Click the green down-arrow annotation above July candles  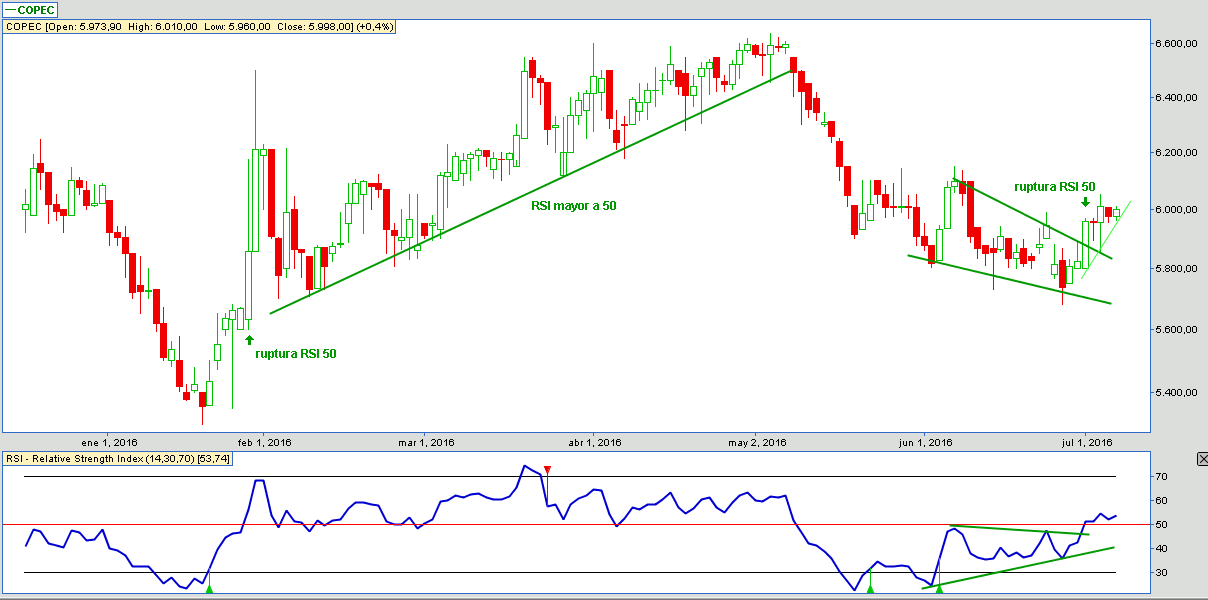[1086, 202]
